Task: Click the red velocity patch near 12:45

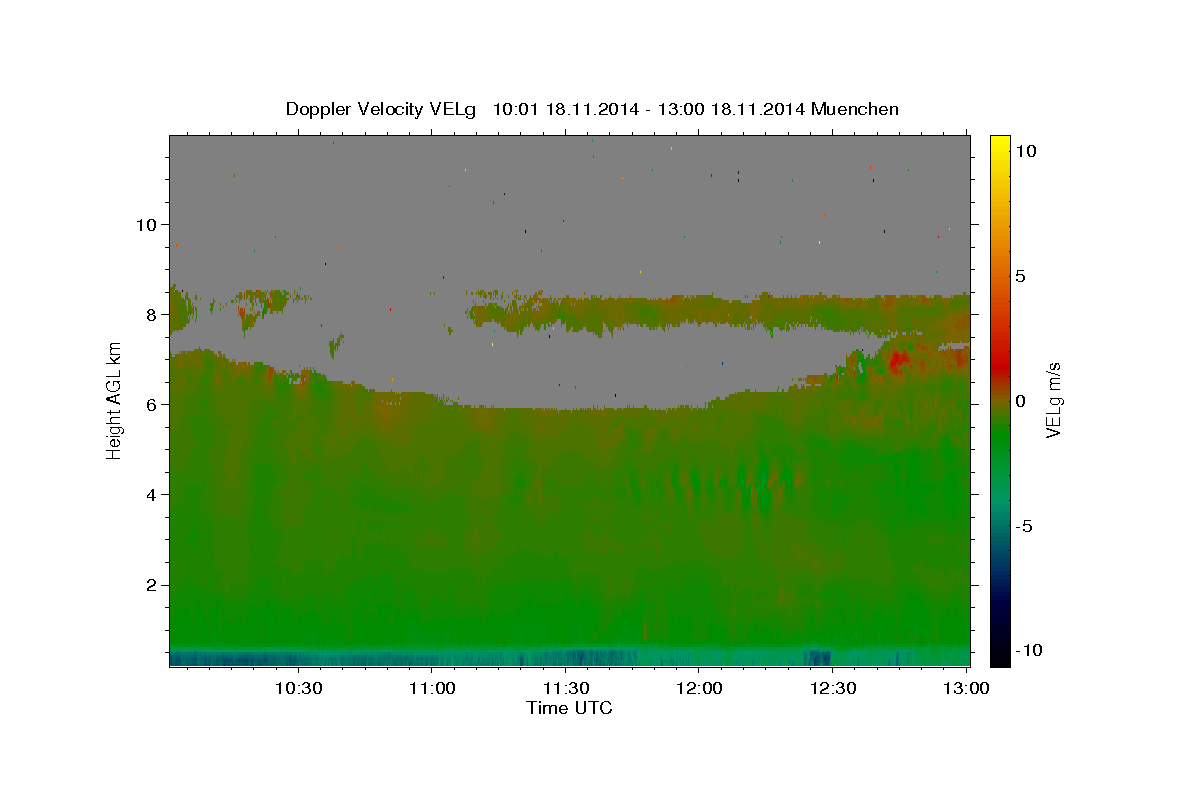Action: click(x=898, y=359)
